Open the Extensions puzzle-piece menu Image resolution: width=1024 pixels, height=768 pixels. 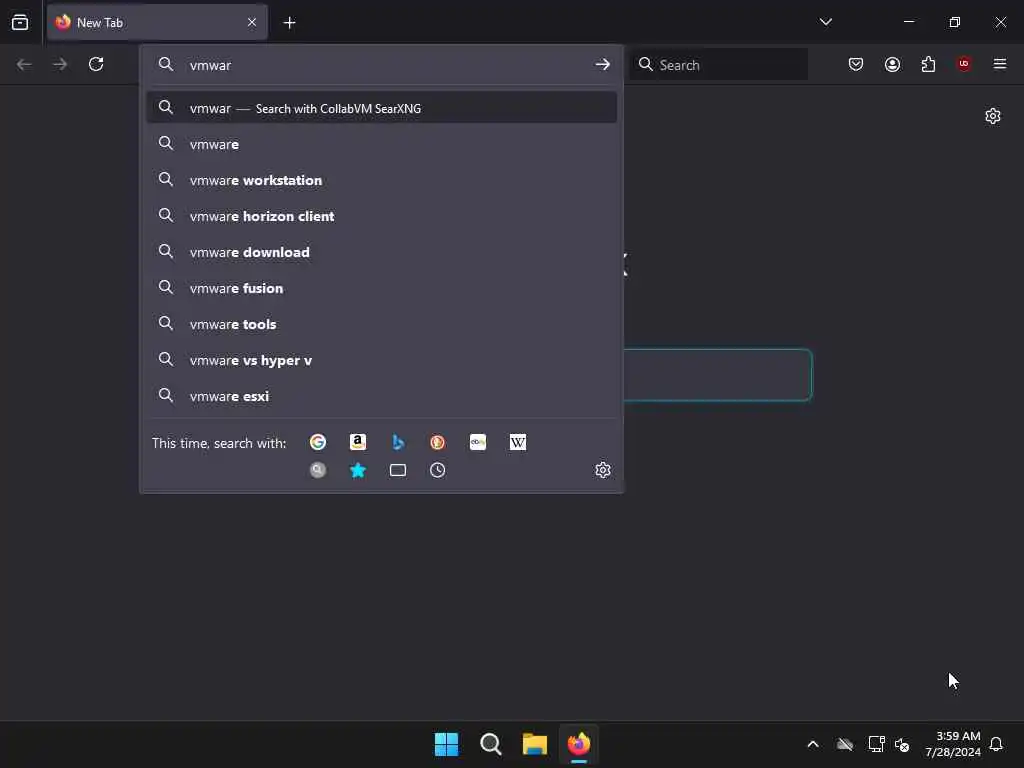click(928, 64)
